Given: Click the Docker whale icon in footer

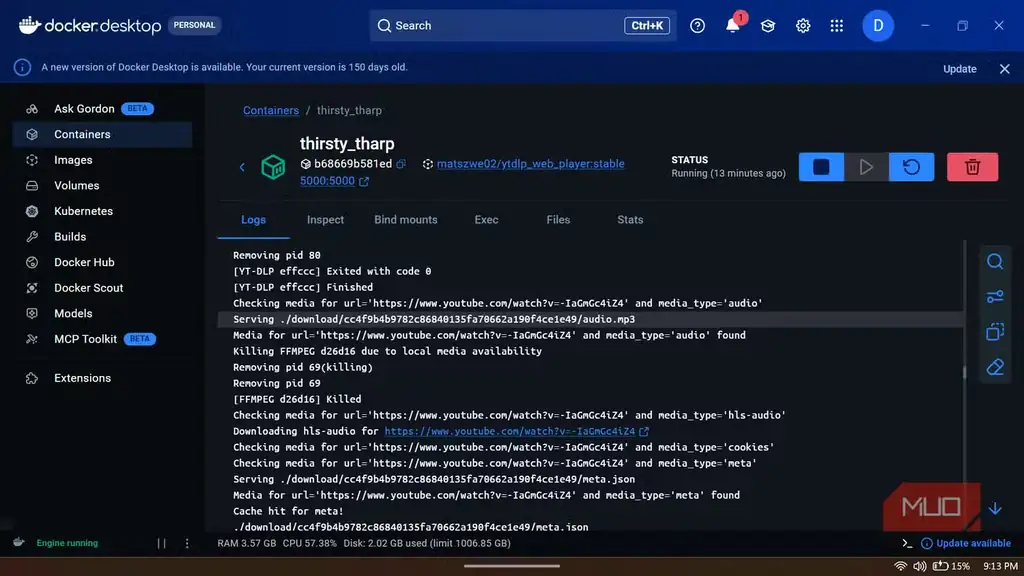Looking at the screenshot, I should (x=19, y=542).
